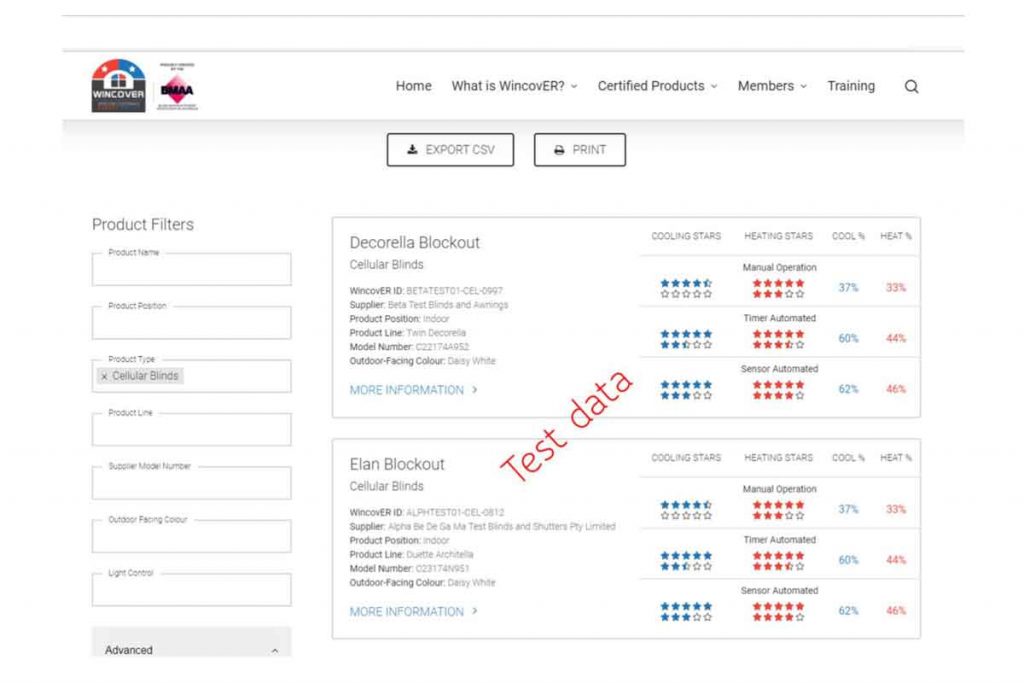Open MORE INFORMATION for Elan Blockout
Screen dimensions: 1024x683
[413, 611]
